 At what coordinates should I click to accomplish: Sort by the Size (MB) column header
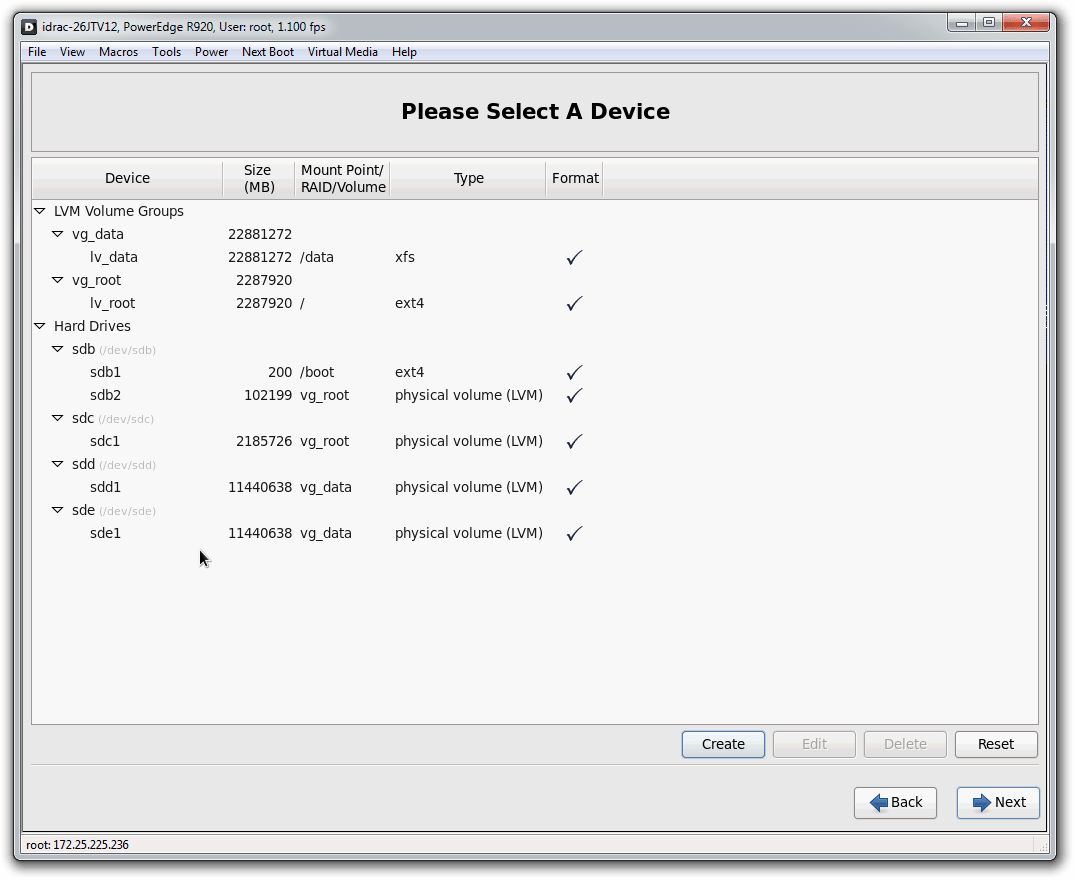pyautogui.click(x=257, y=179)
